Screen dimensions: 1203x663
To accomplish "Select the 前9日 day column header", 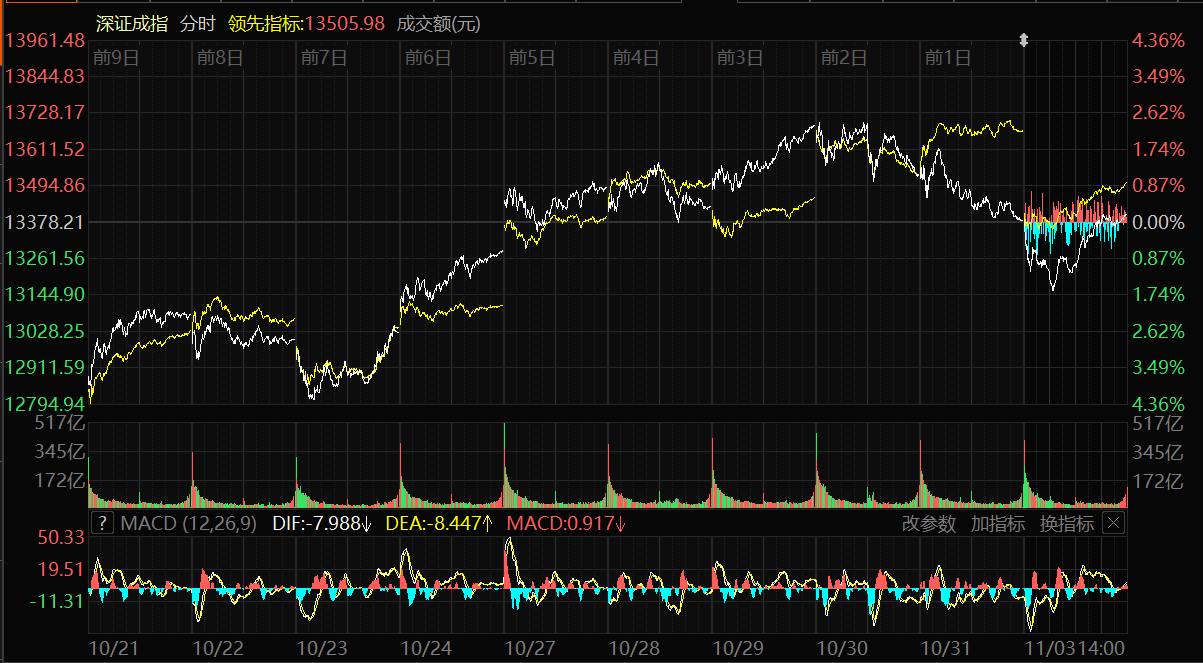I will 115,58.
